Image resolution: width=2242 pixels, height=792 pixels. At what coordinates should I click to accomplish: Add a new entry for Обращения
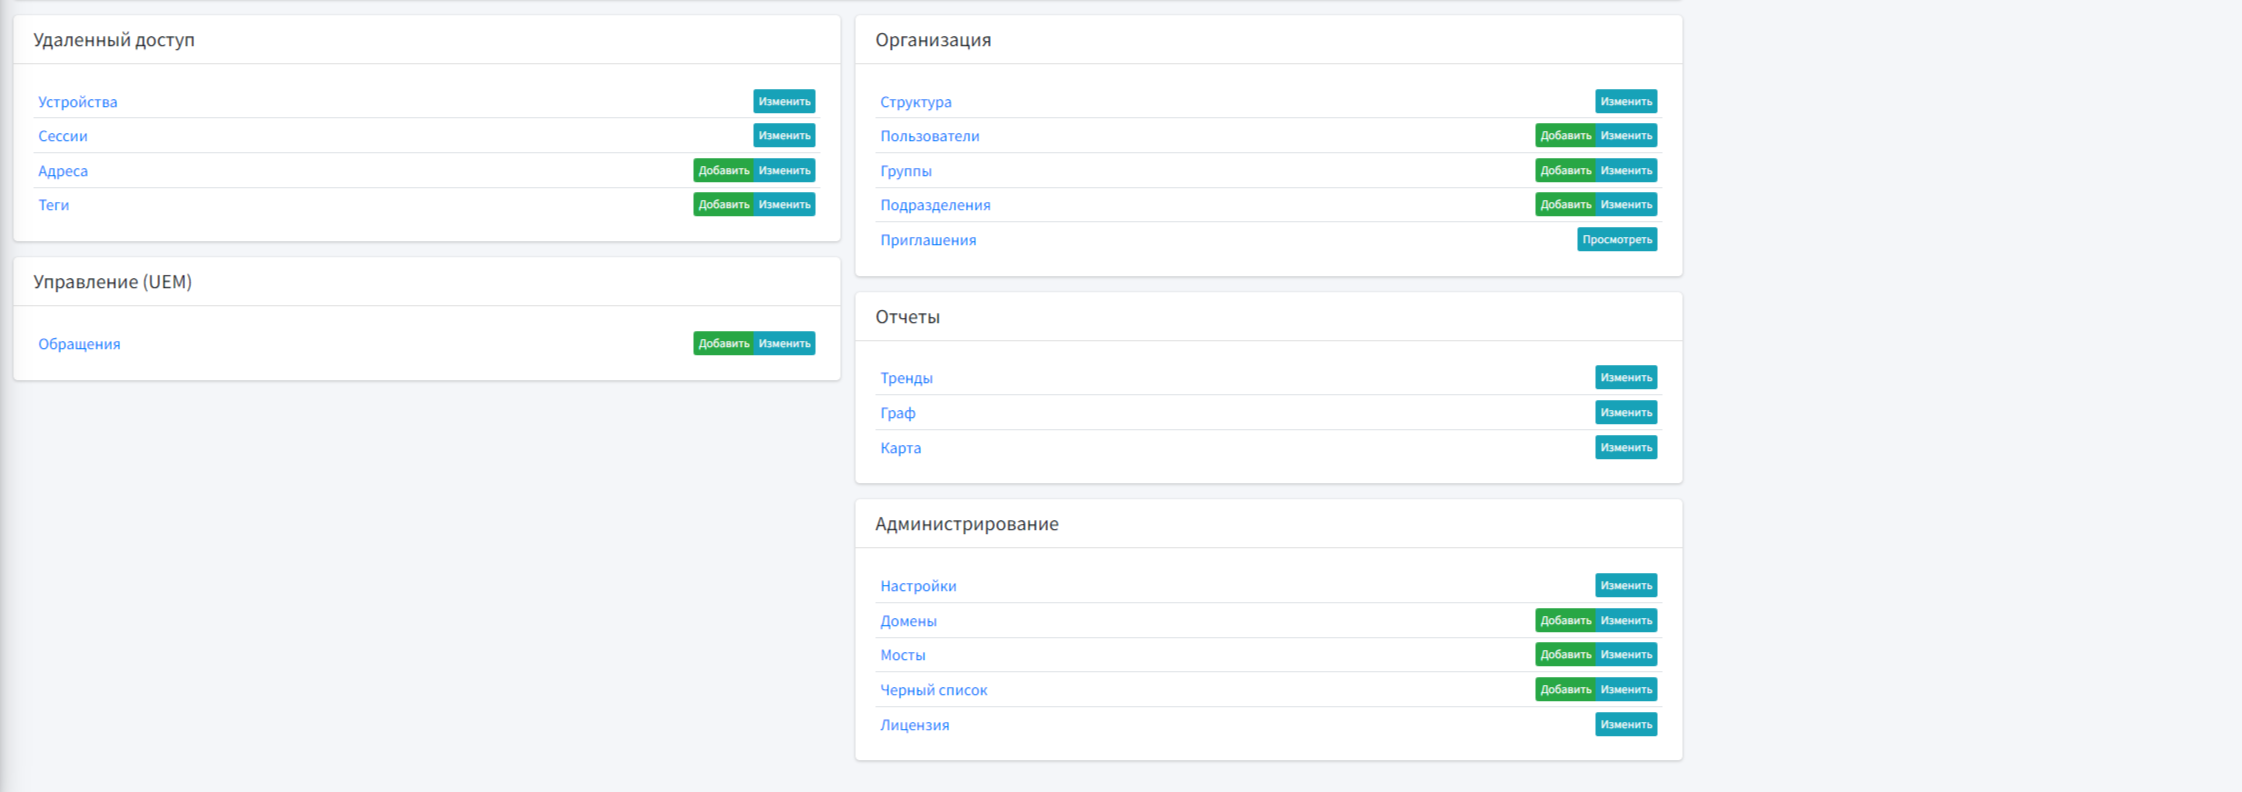pyautogui.click(x=723, y=343)
